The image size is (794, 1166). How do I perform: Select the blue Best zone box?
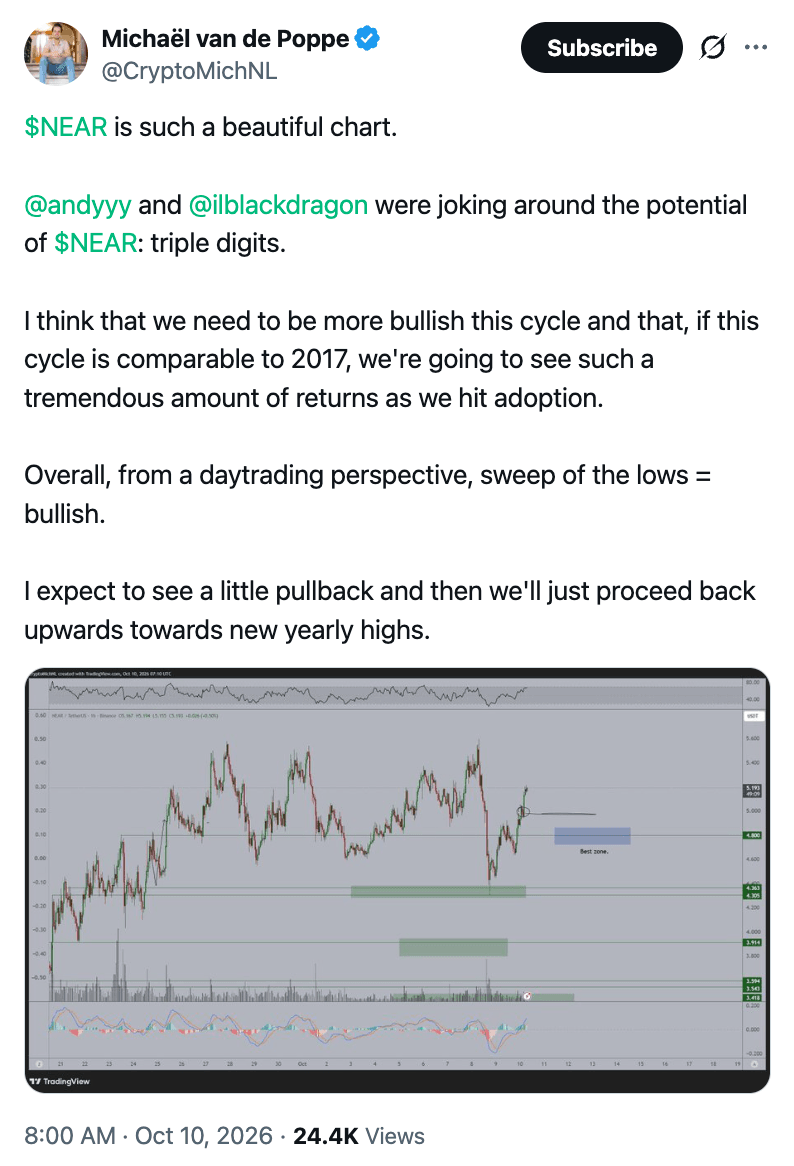point(592,836)
